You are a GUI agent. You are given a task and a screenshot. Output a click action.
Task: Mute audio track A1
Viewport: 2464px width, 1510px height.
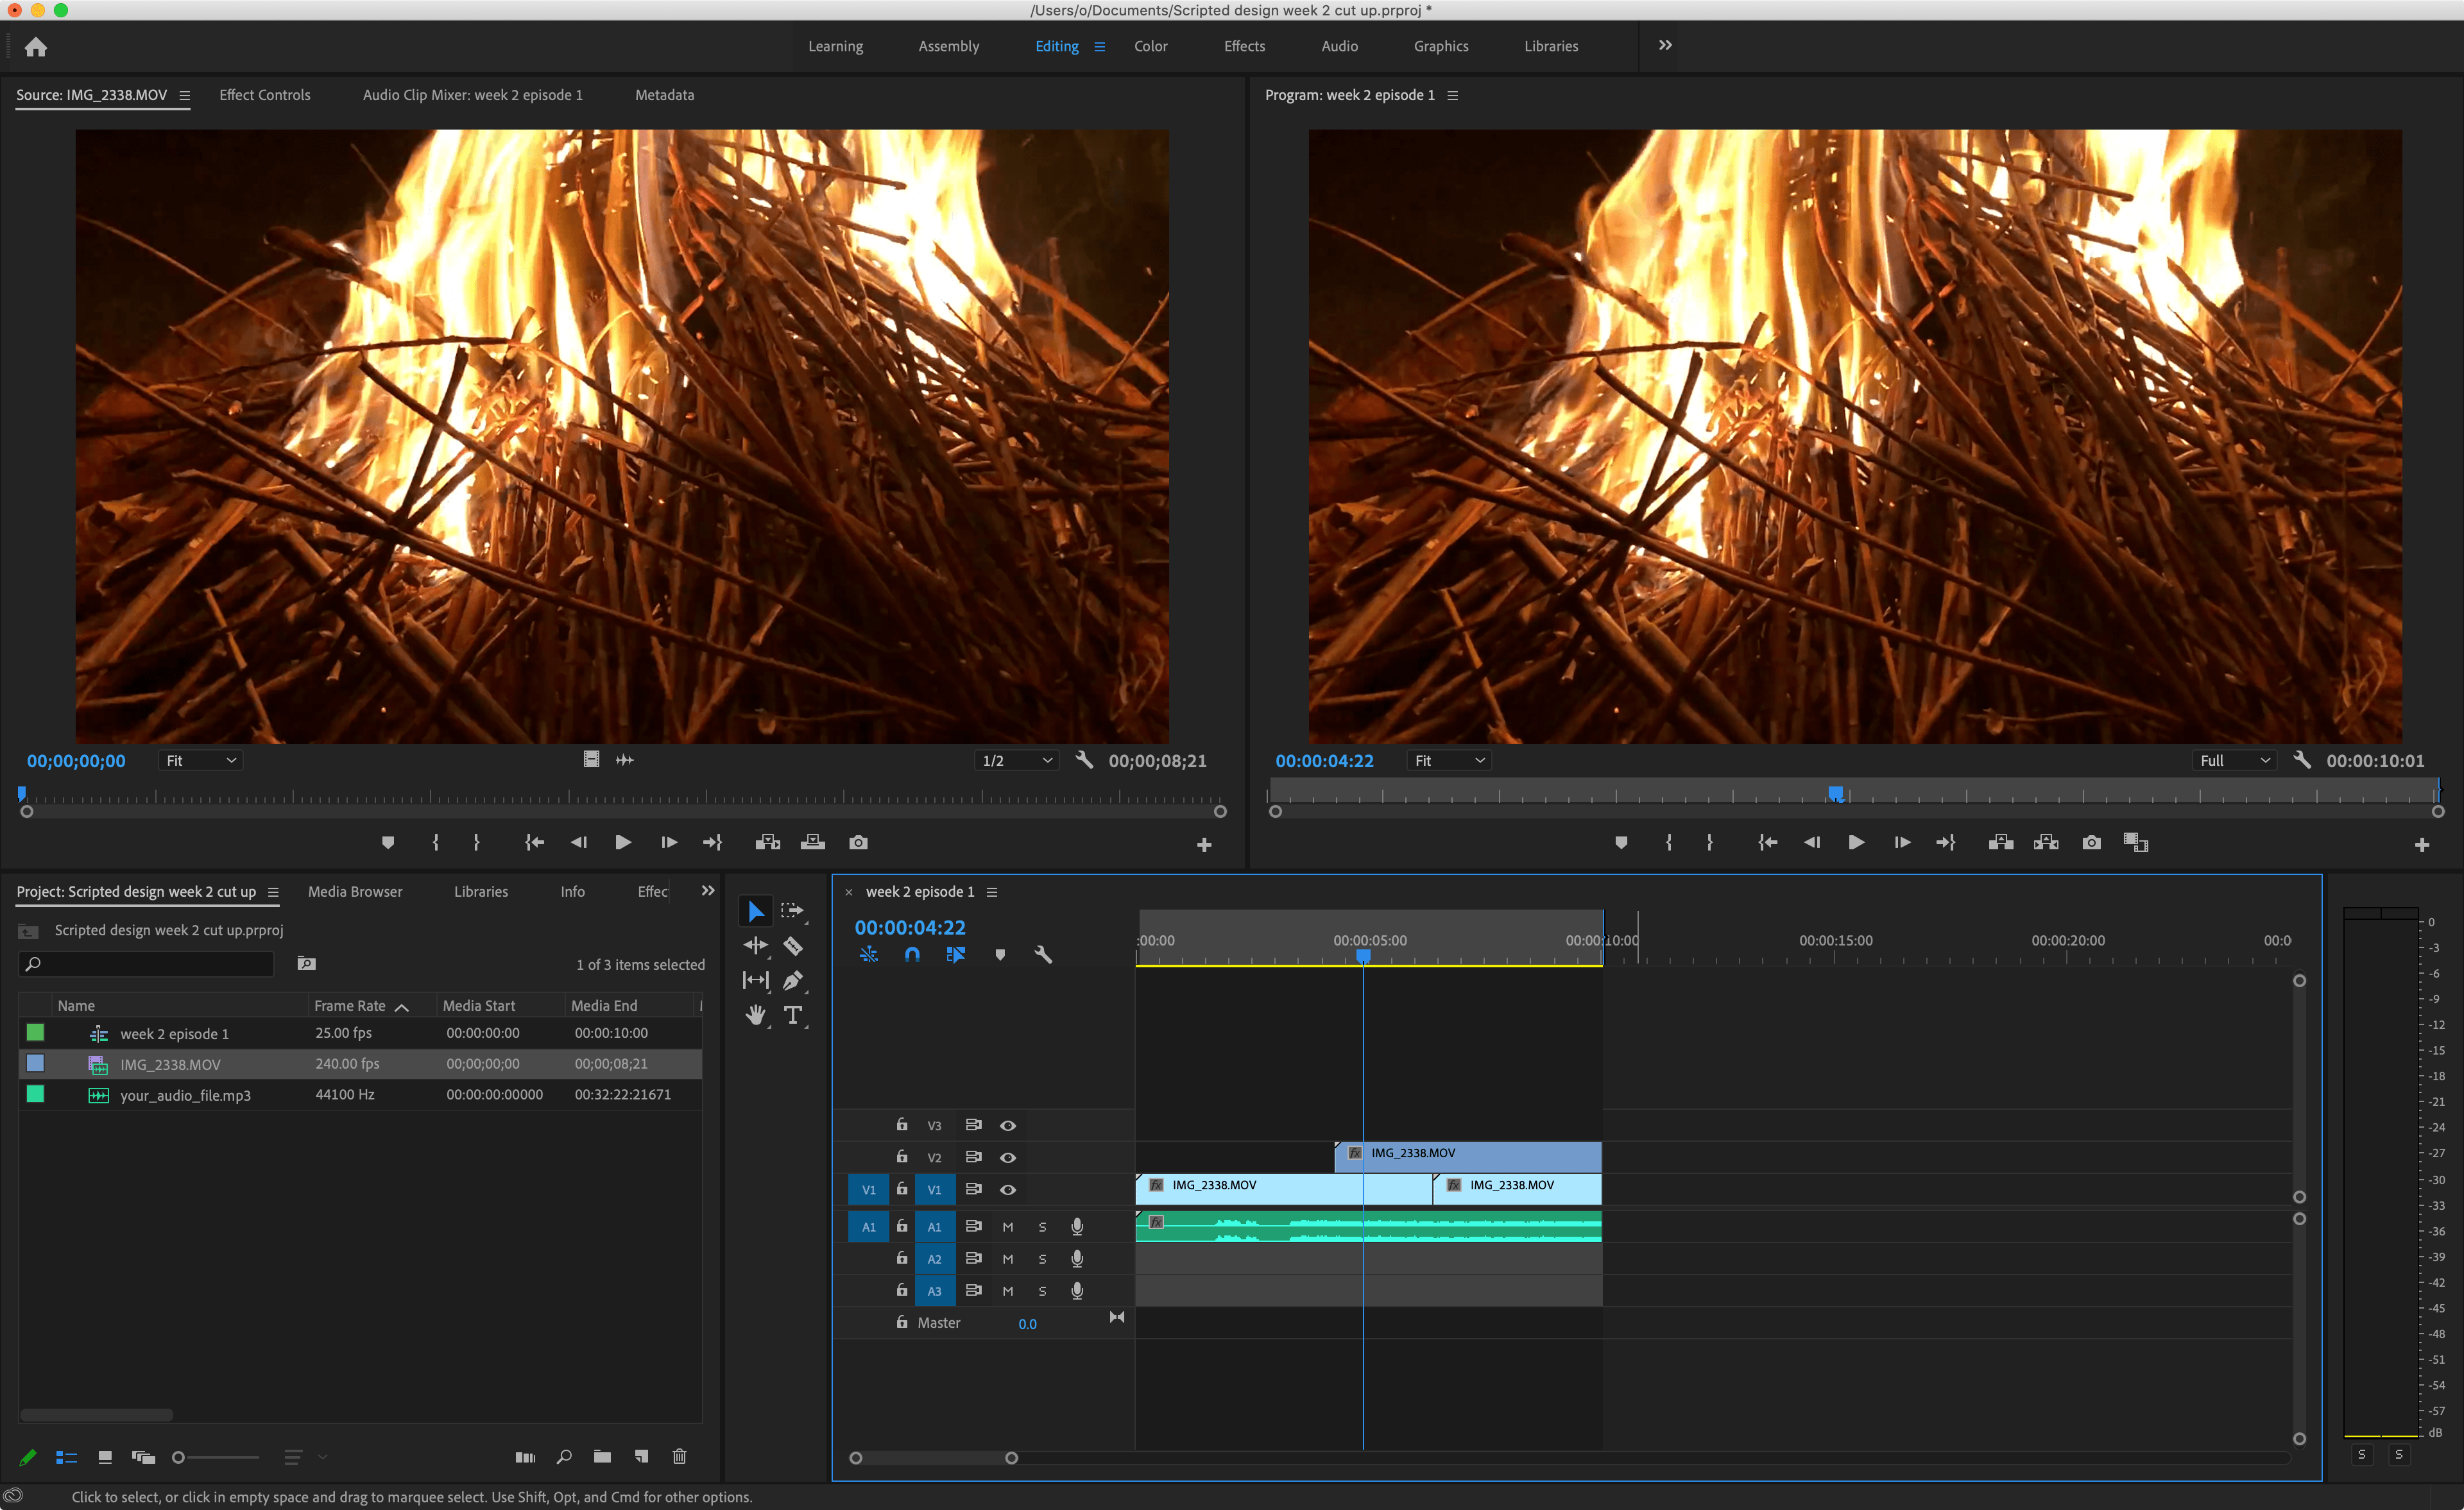(x=1007, y=1226)
